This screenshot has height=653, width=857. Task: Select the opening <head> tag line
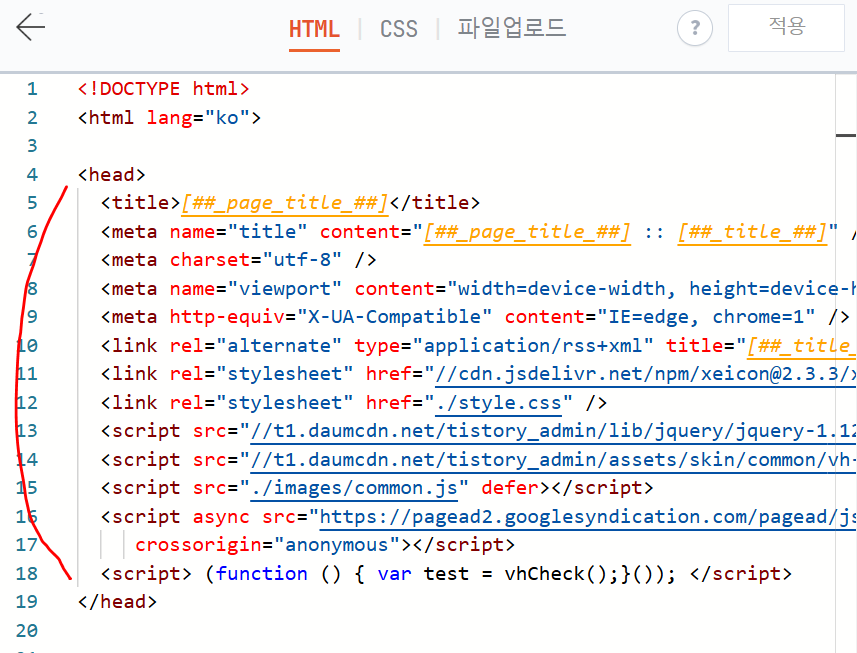pyautogui.click(x=111, y=174)
